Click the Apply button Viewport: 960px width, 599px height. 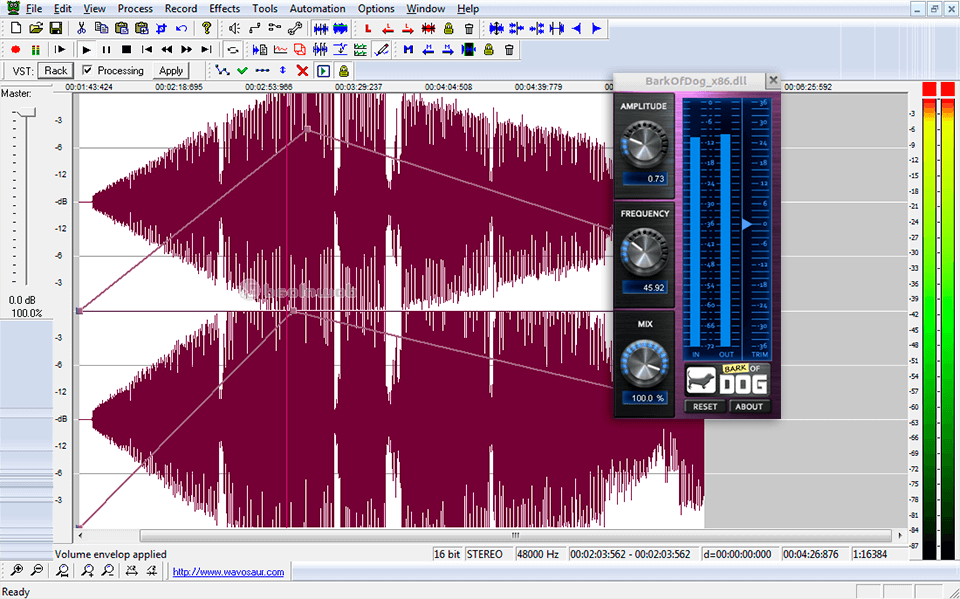(171, 70)
